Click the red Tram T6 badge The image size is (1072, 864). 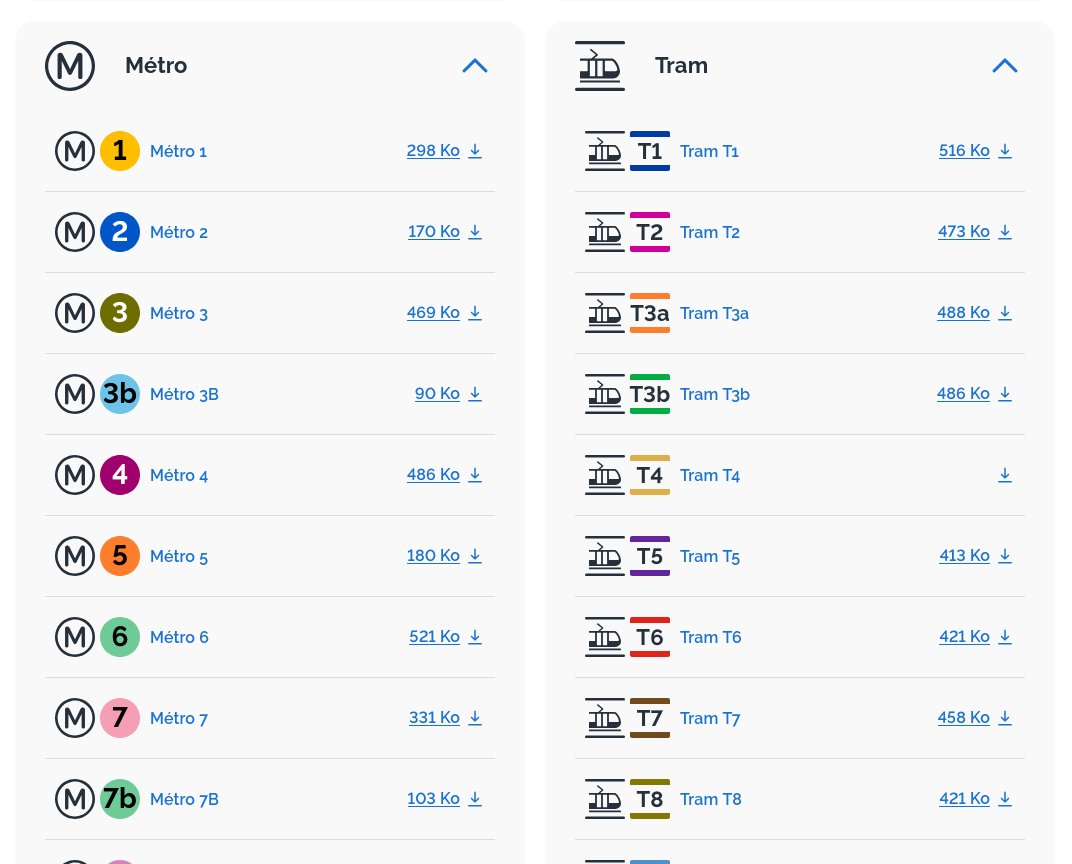[x=649, y=637]
